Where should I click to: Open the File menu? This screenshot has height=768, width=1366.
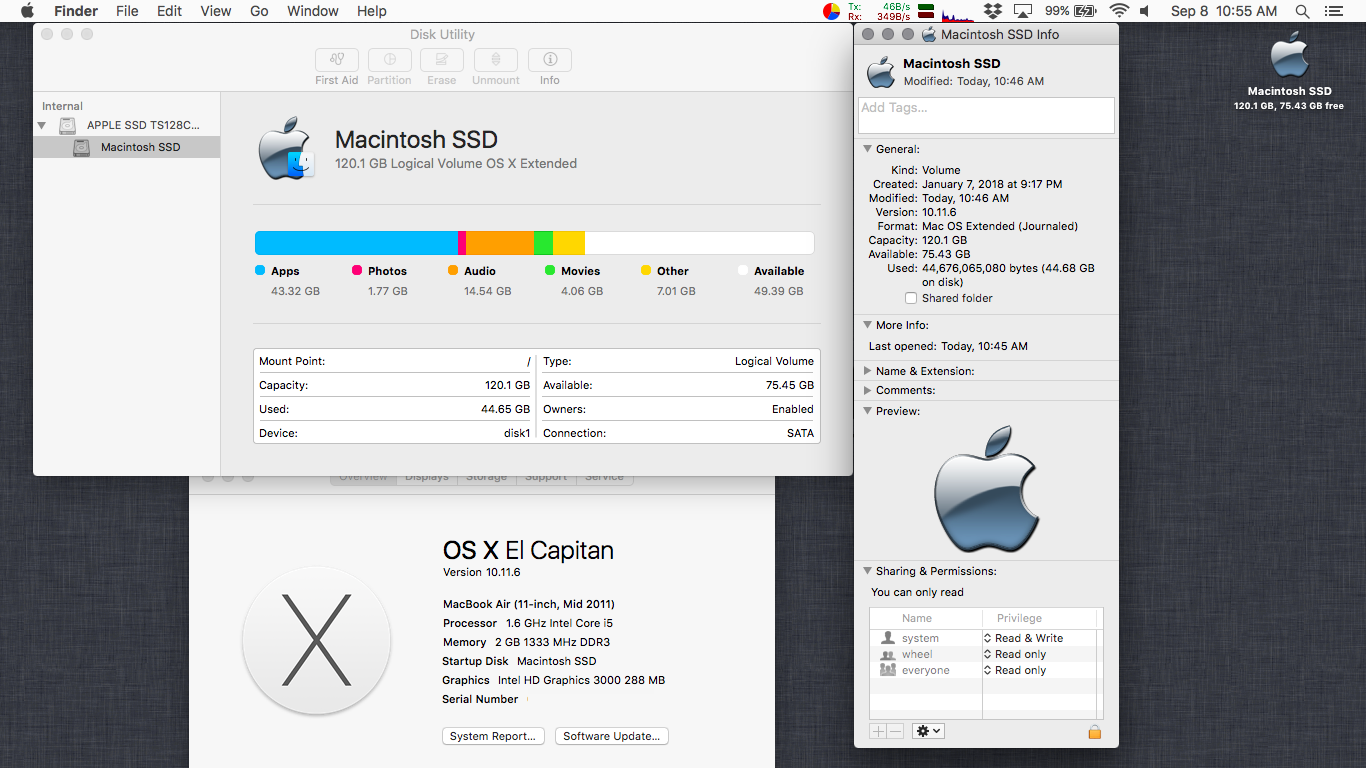(x=127, y=11)
